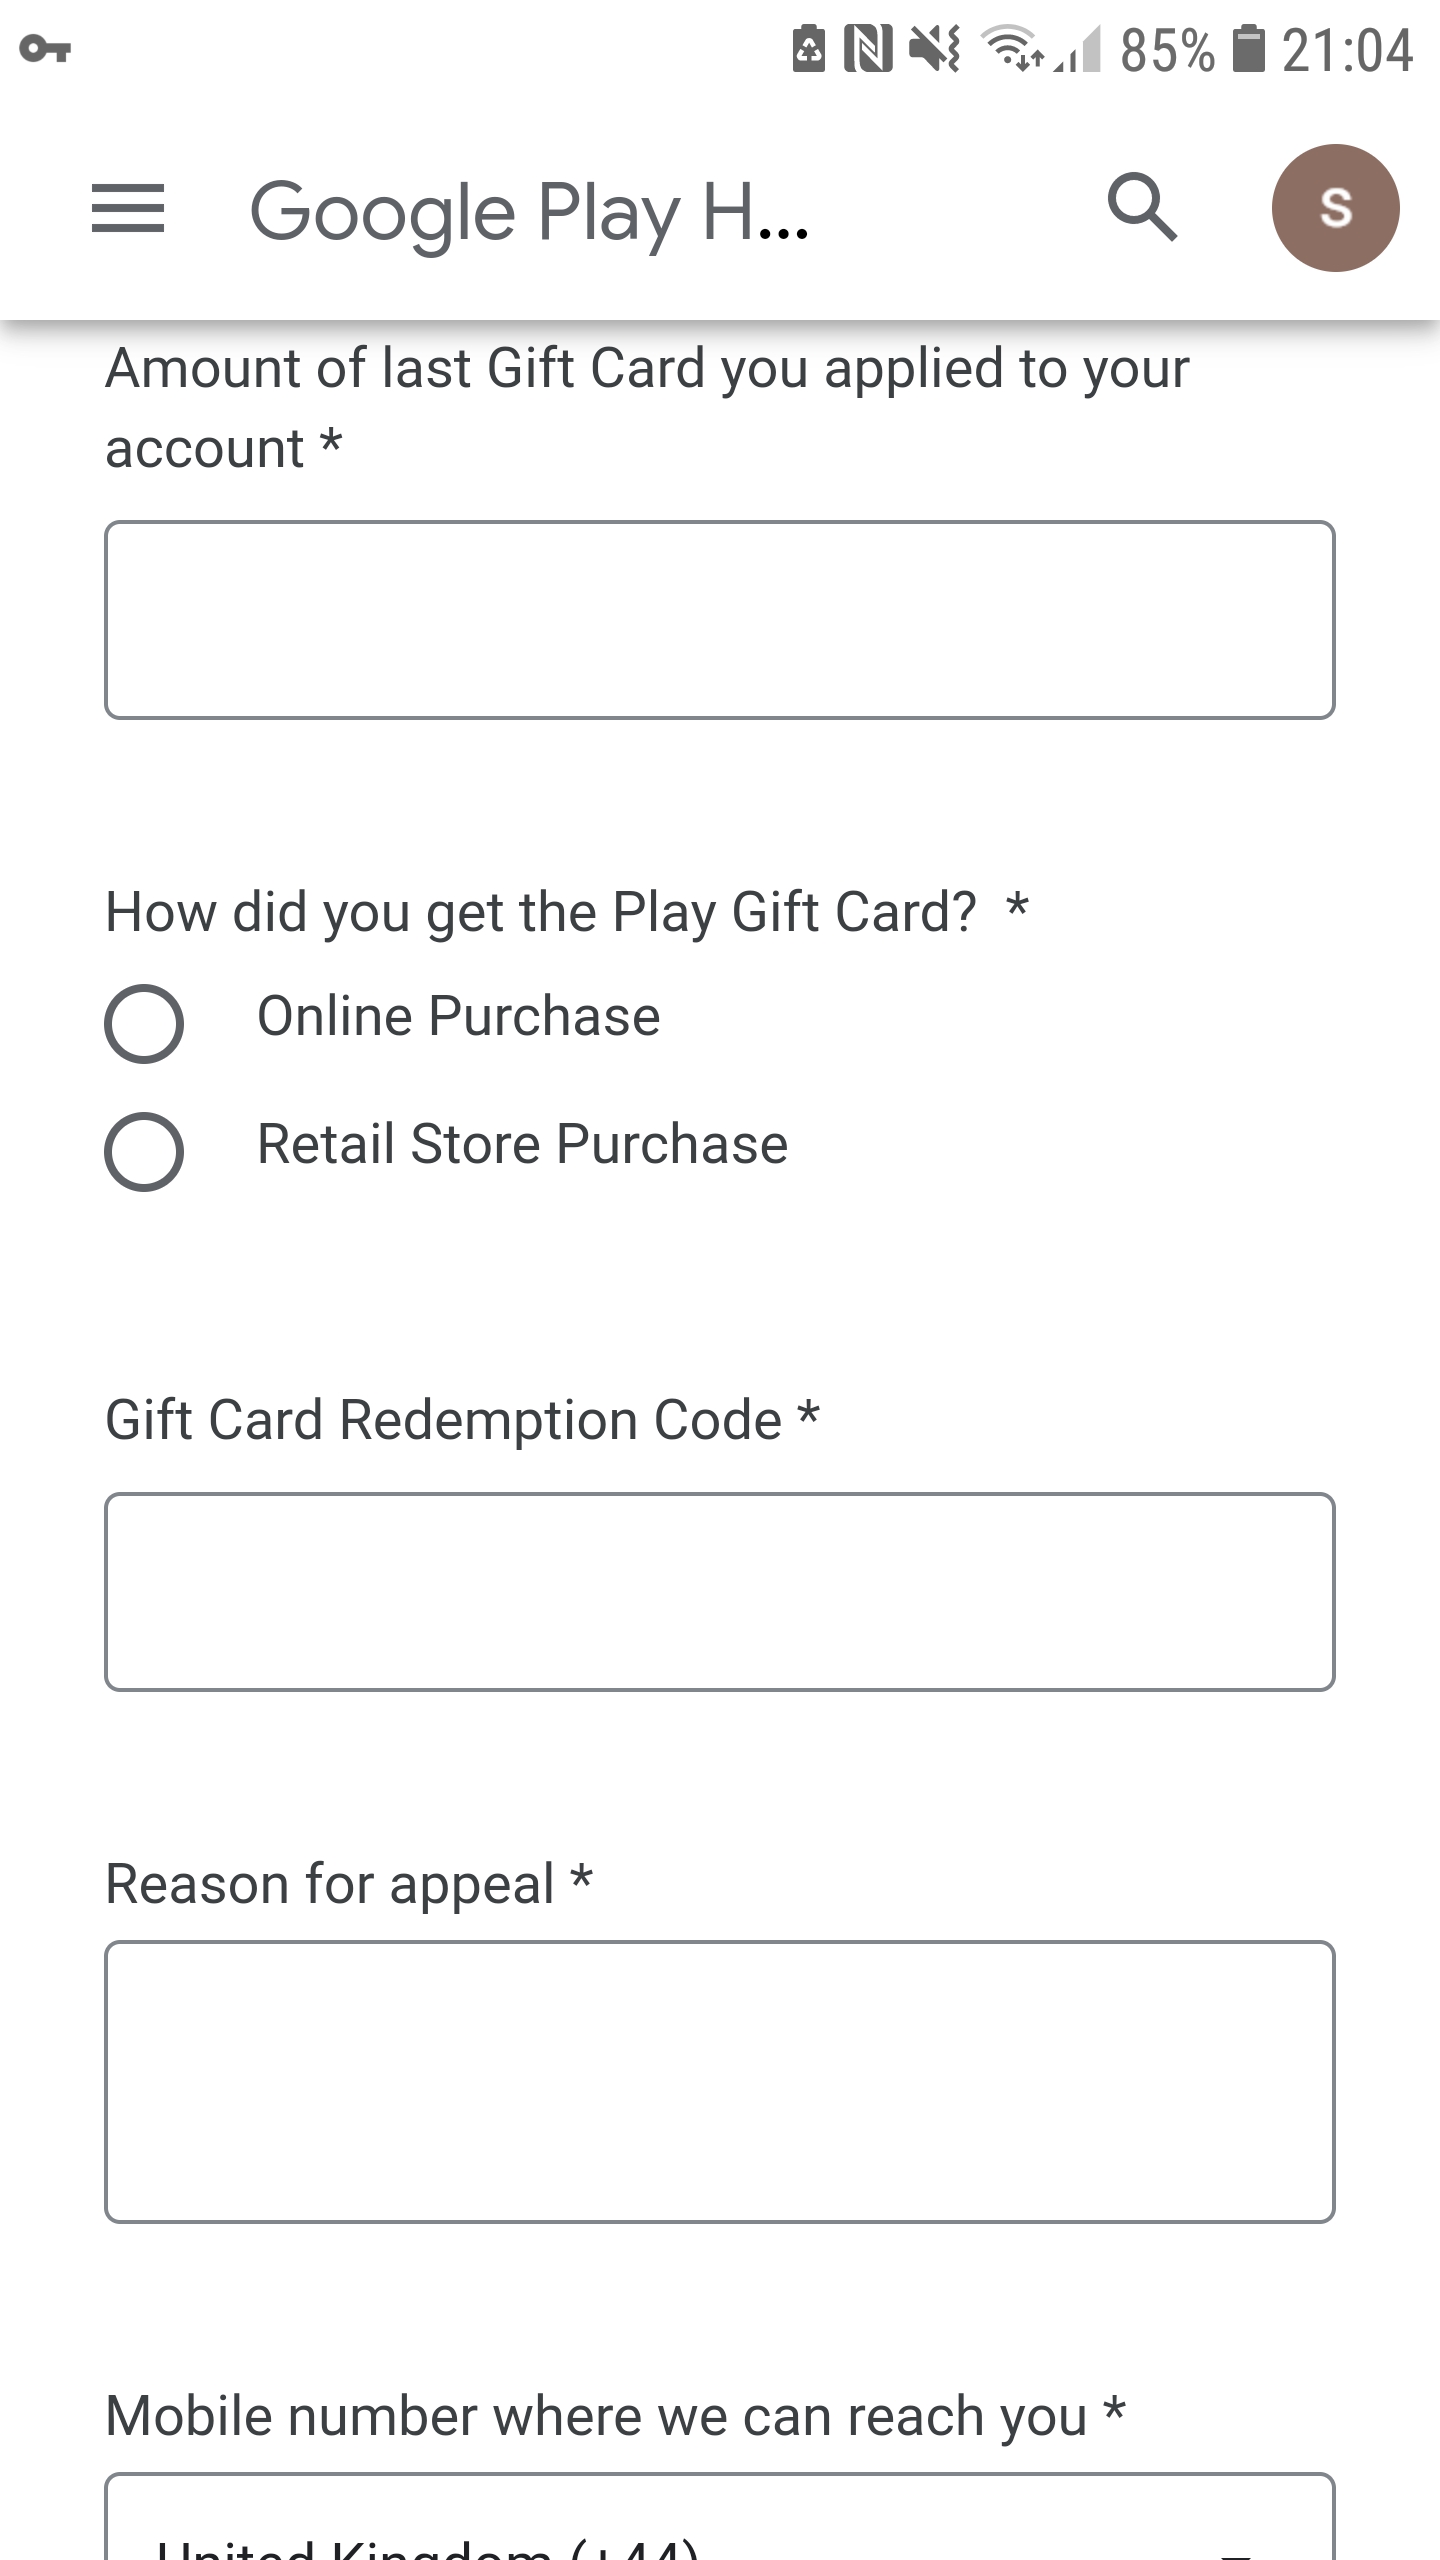Tap the search magnifier icon
Viewport: 1440px width, 2560px height.
(x=1142, y=208)
